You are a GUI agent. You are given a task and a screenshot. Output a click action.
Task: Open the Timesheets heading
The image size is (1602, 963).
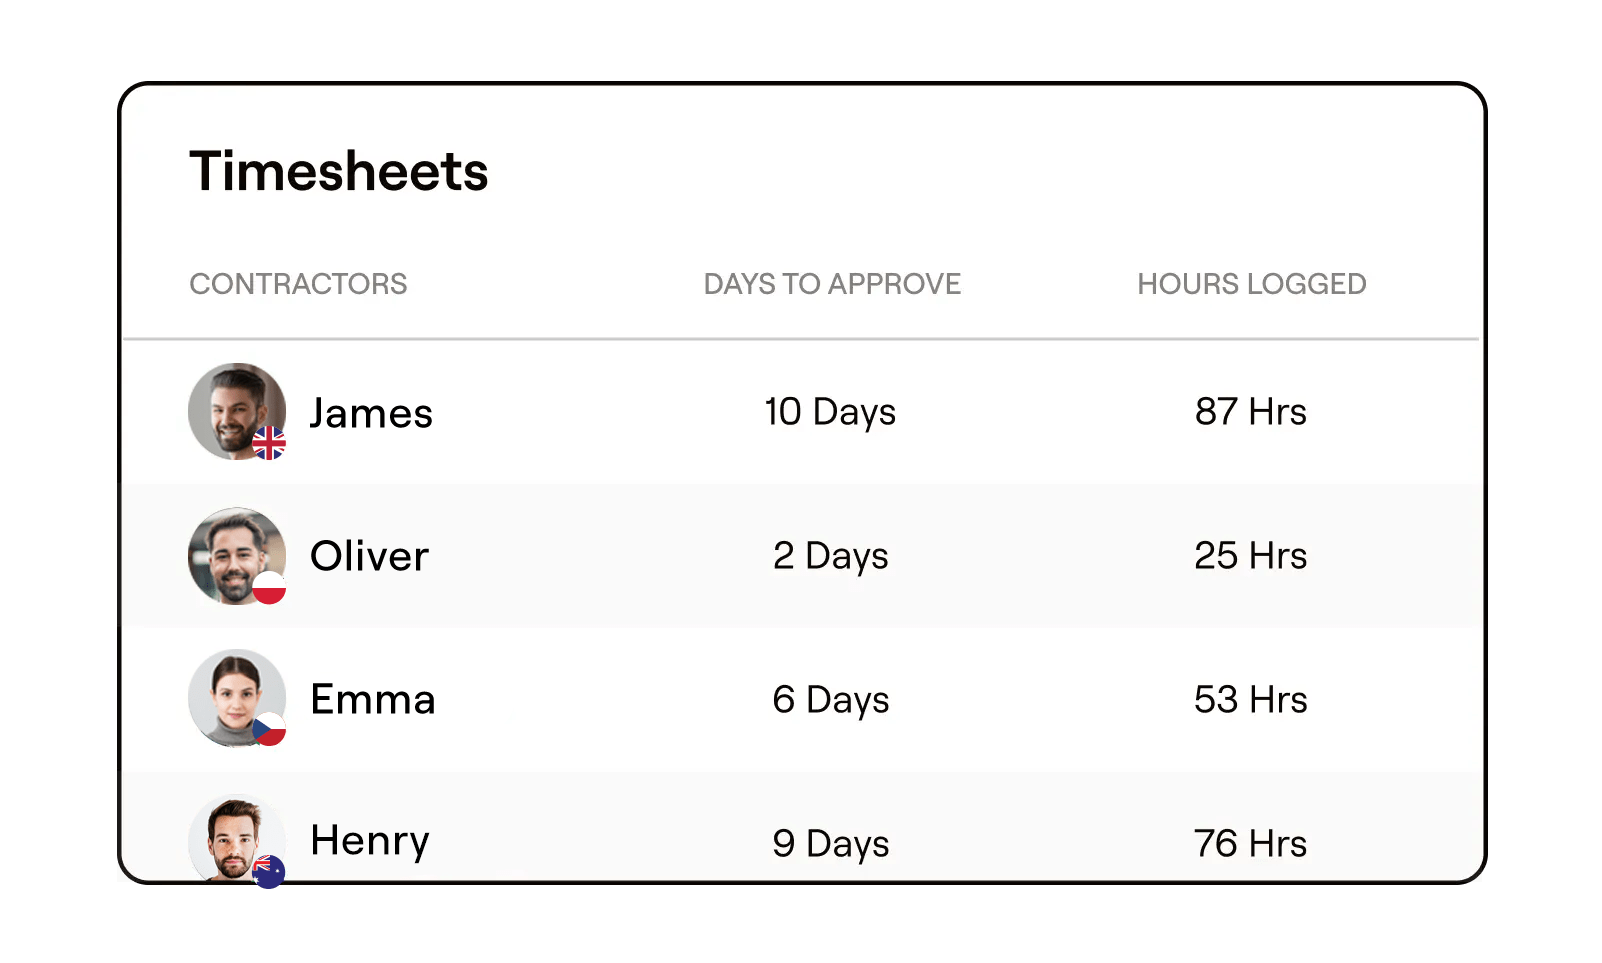[339, 172]
